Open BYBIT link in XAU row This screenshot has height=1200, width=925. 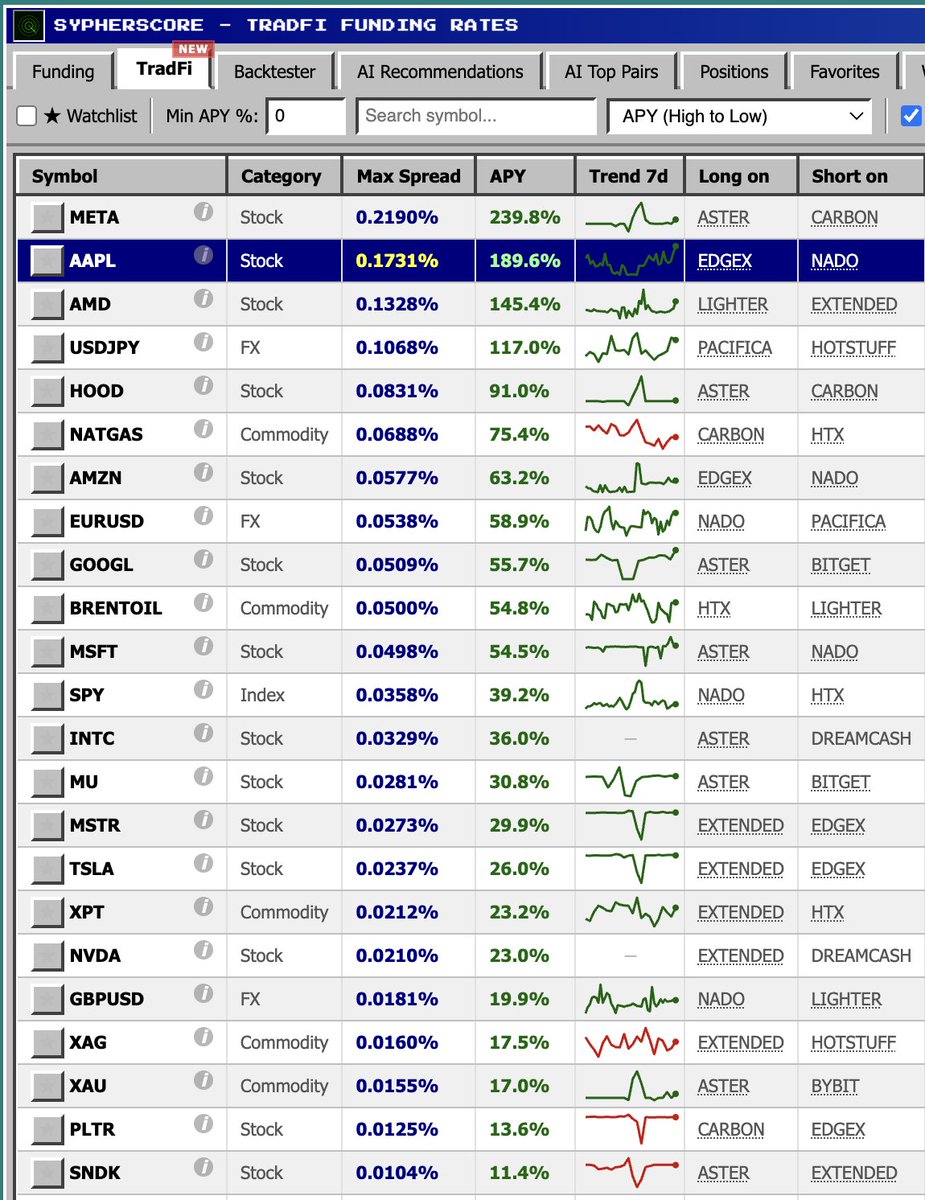835,1086
